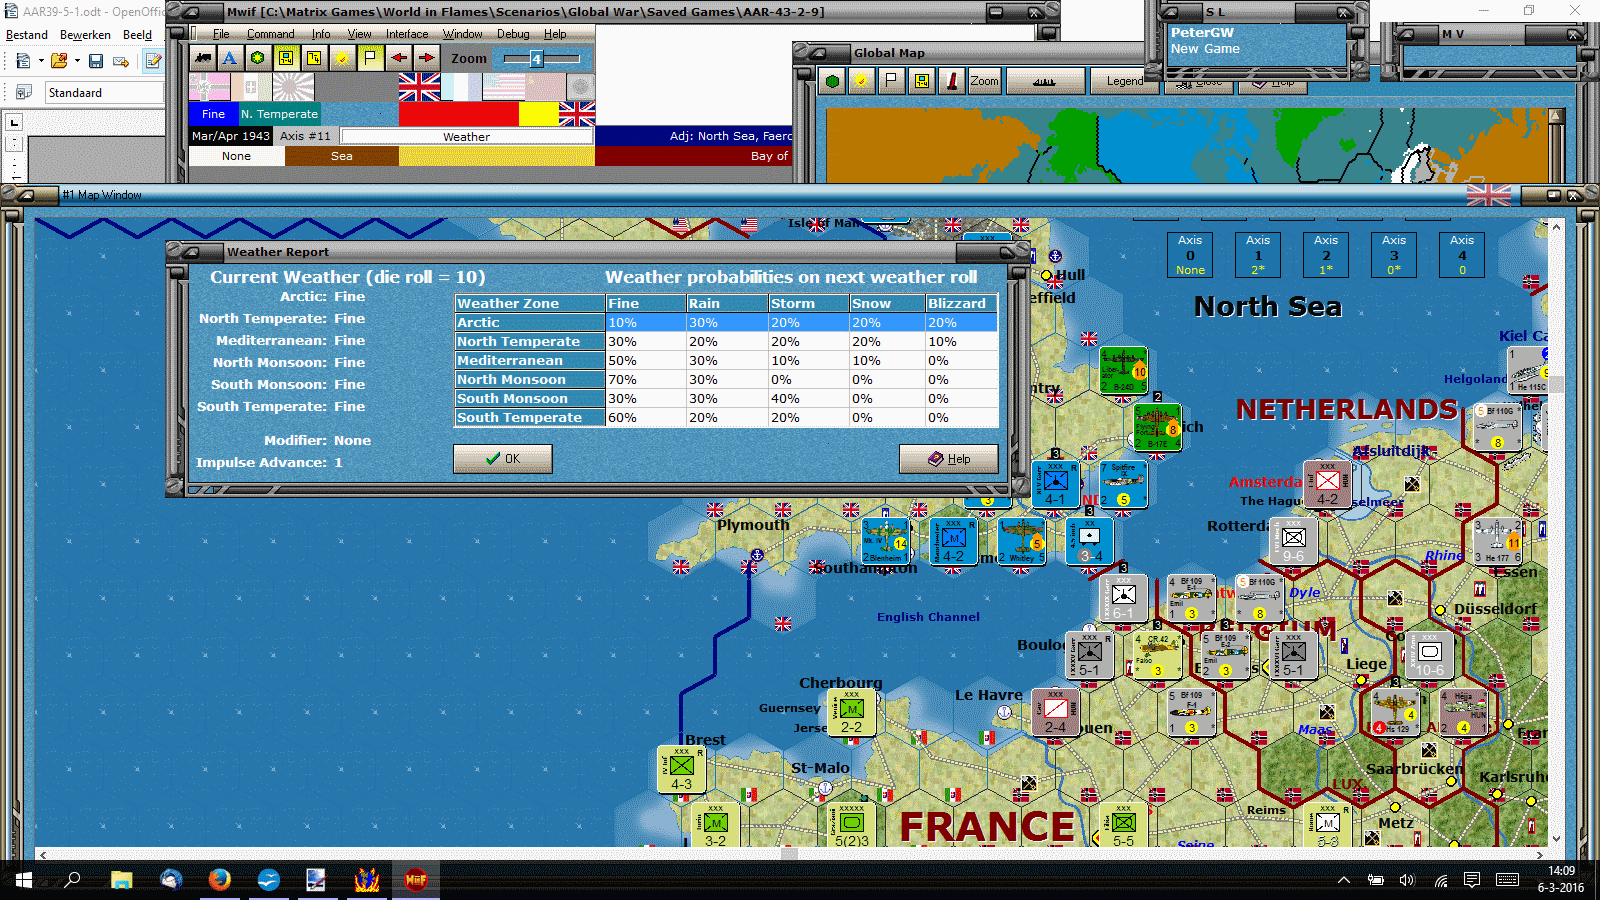The image size is (1600, 900).
Task: Click the 9-6 unit counter near Rotterdam
Action: coord(1293,542)
